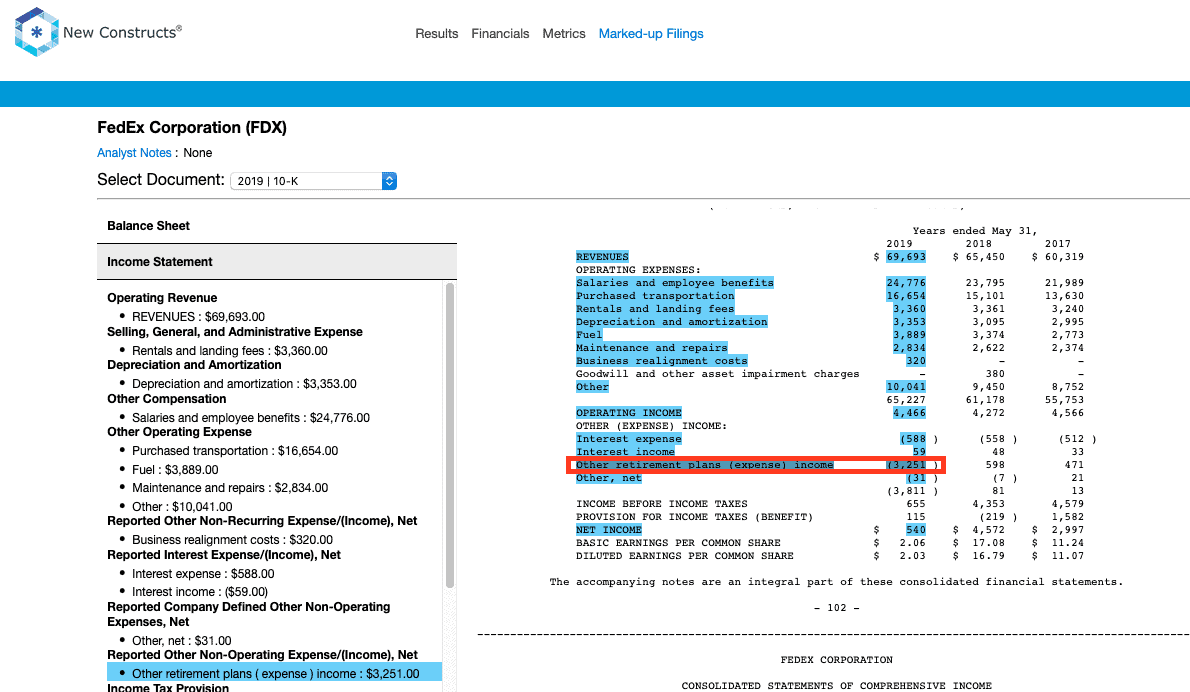Click highlighted OPERATING INCOME label
This screenshot has height=692, width=1190.
tap(628, 413)
